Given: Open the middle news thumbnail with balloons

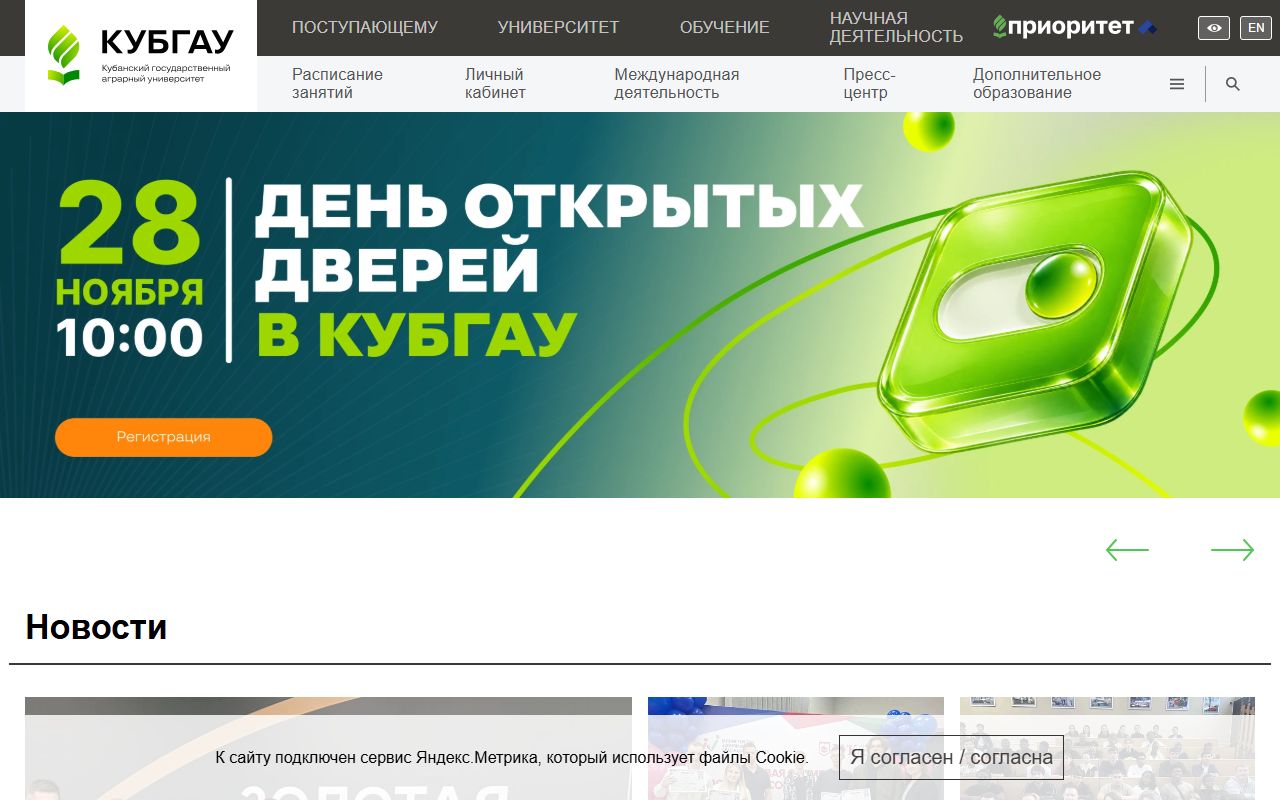Looking at the screenshot, I should click(796, 748).
